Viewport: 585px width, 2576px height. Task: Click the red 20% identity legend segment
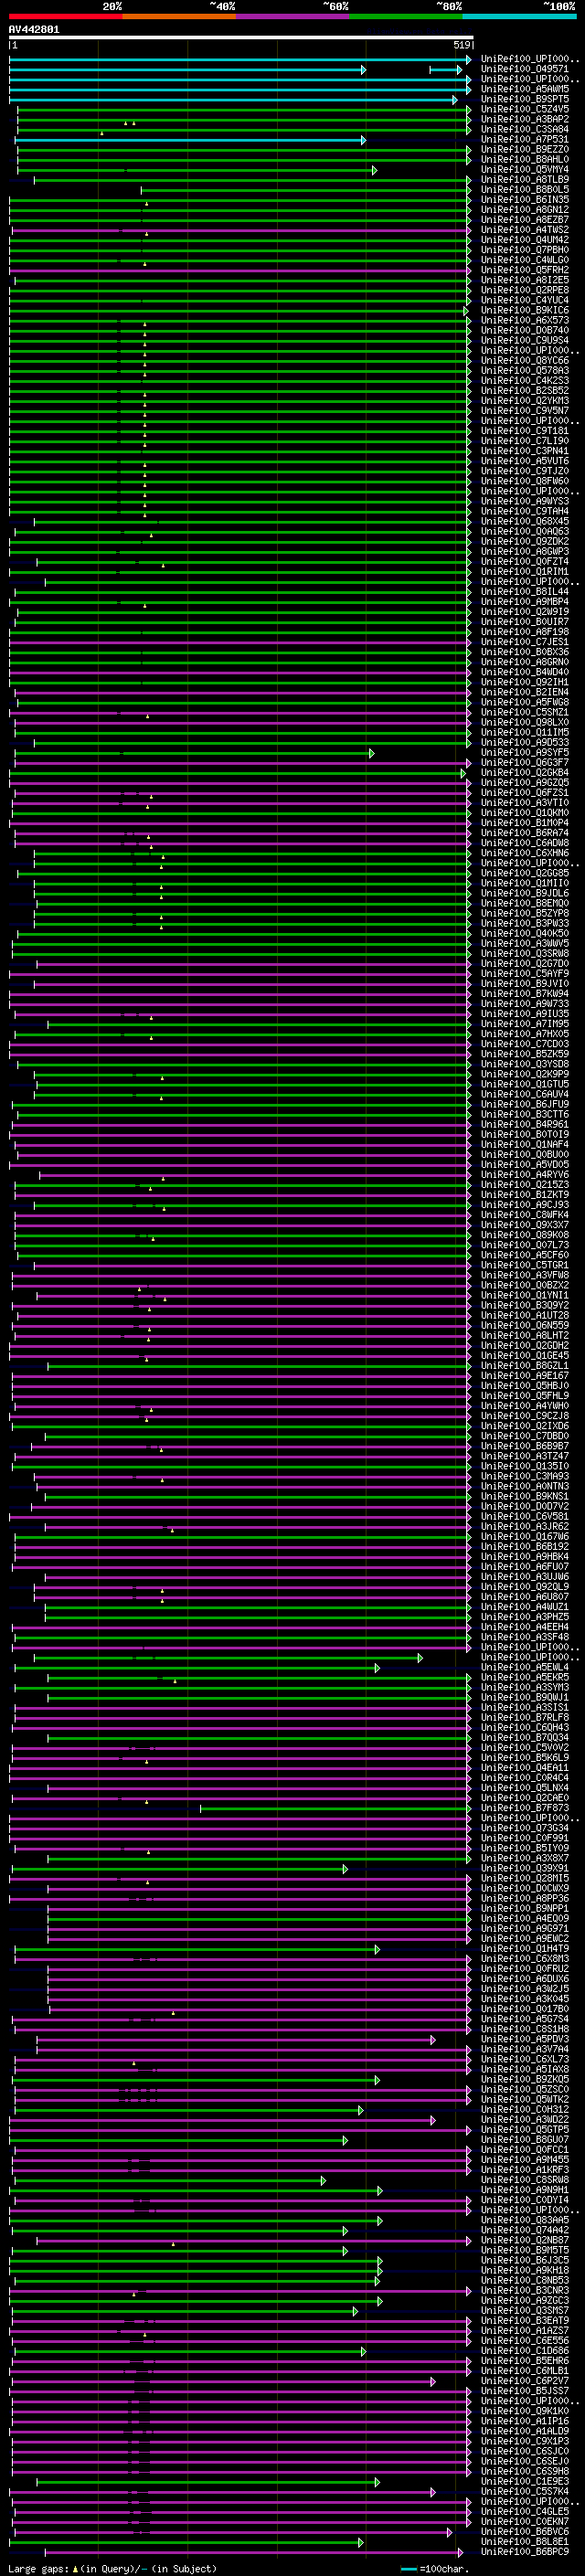[x=65, y=16]
